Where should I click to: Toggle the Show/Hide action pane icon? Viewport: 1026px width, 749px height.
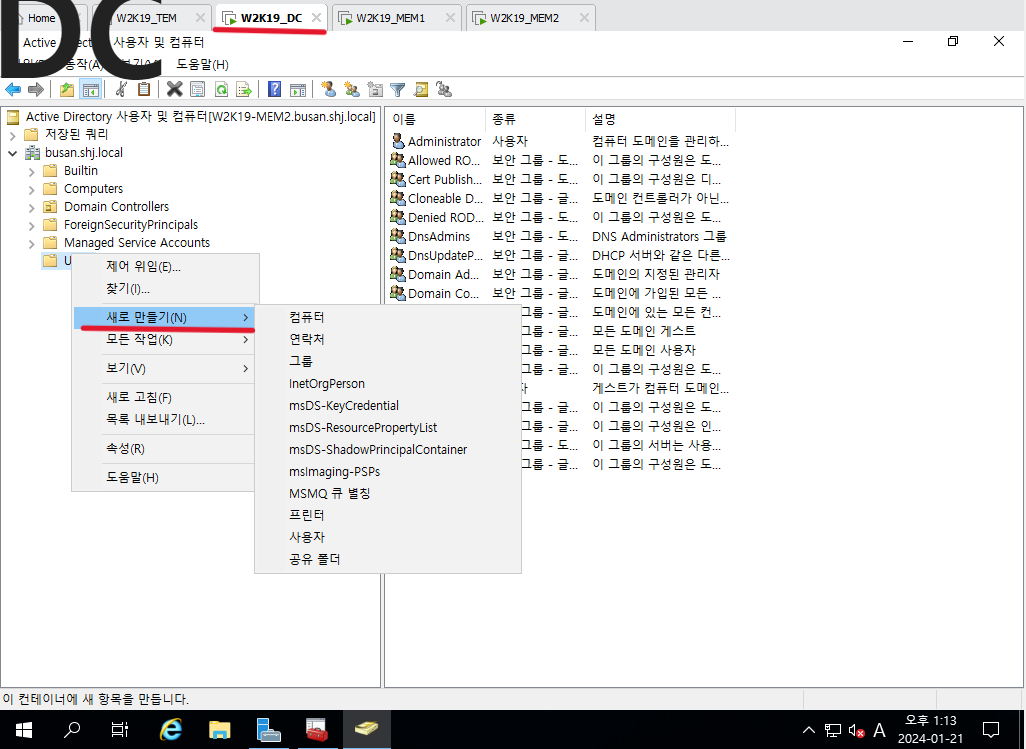coord(298,90)
